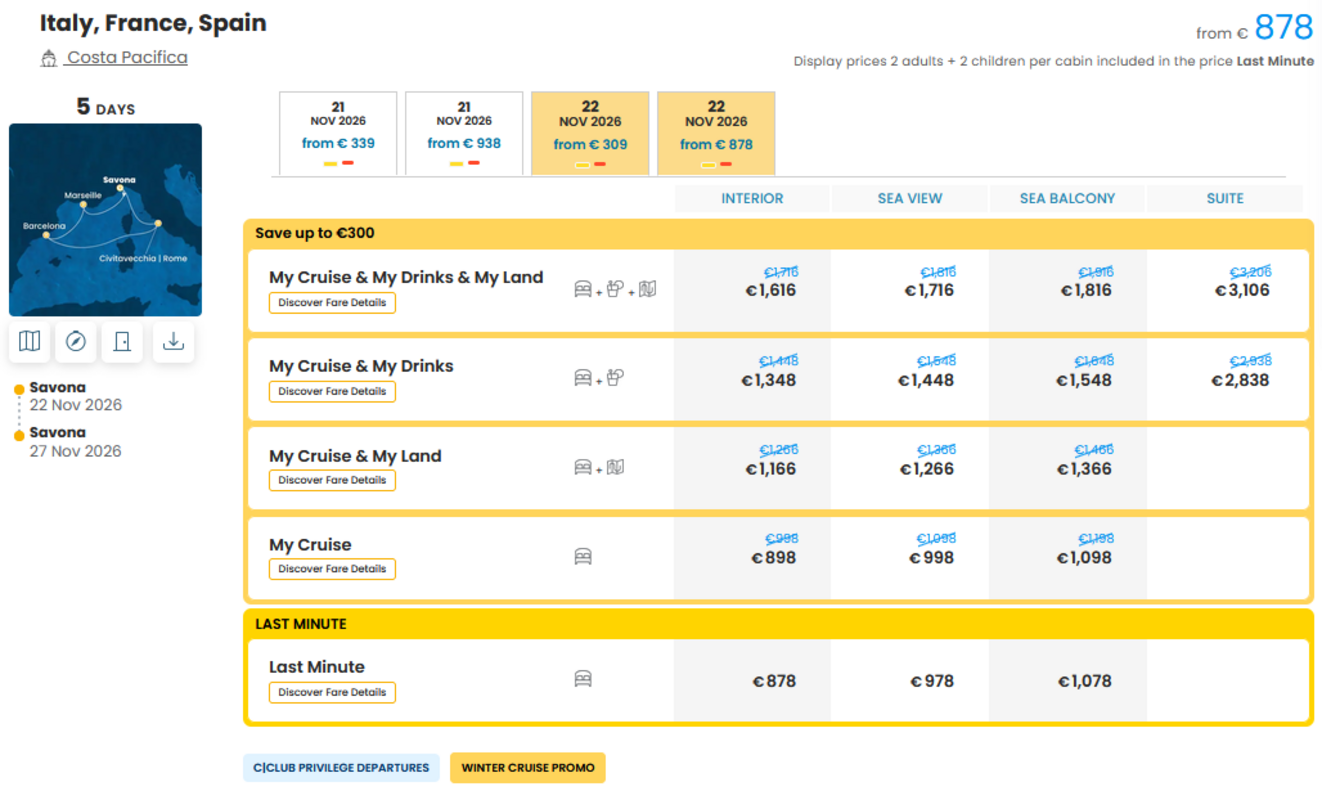Select Last Minute Interior price €878

pos(774,681)
